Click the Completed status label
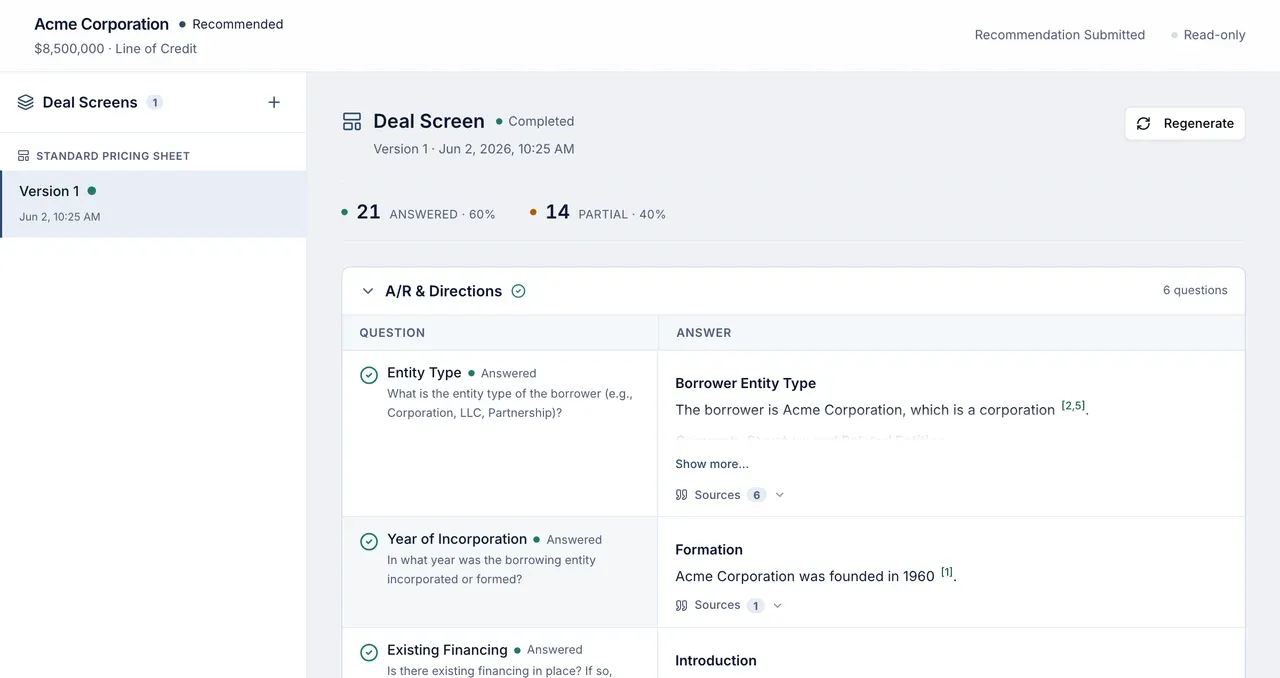The width and height of the screenshot is (1280, 678). click(x=541, y=121)
